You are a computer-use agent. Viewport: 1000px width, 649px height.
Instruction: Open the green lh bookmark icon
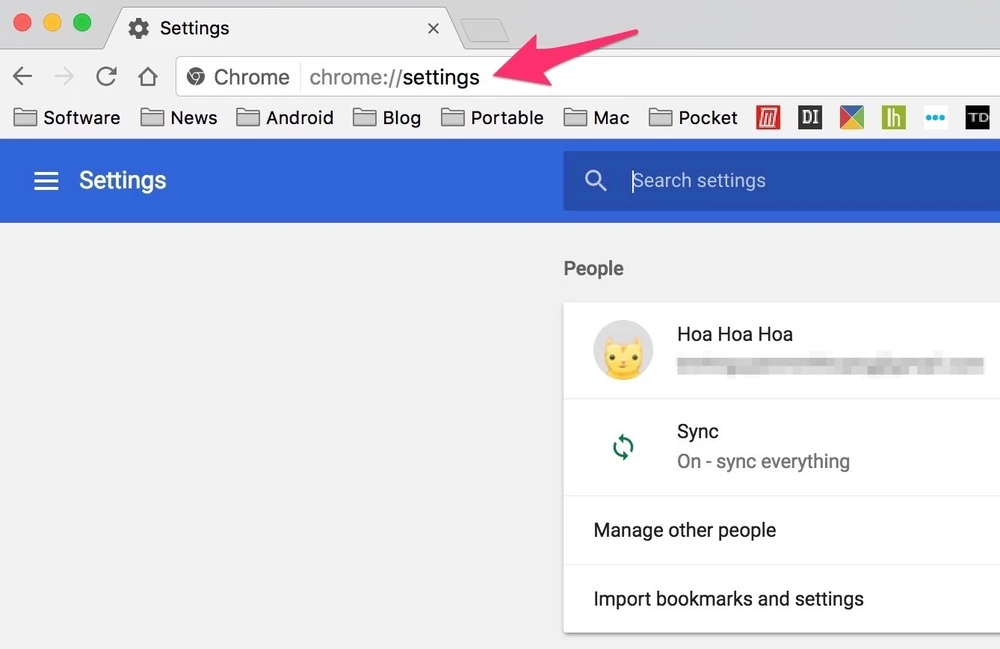[x=893, y=118]
